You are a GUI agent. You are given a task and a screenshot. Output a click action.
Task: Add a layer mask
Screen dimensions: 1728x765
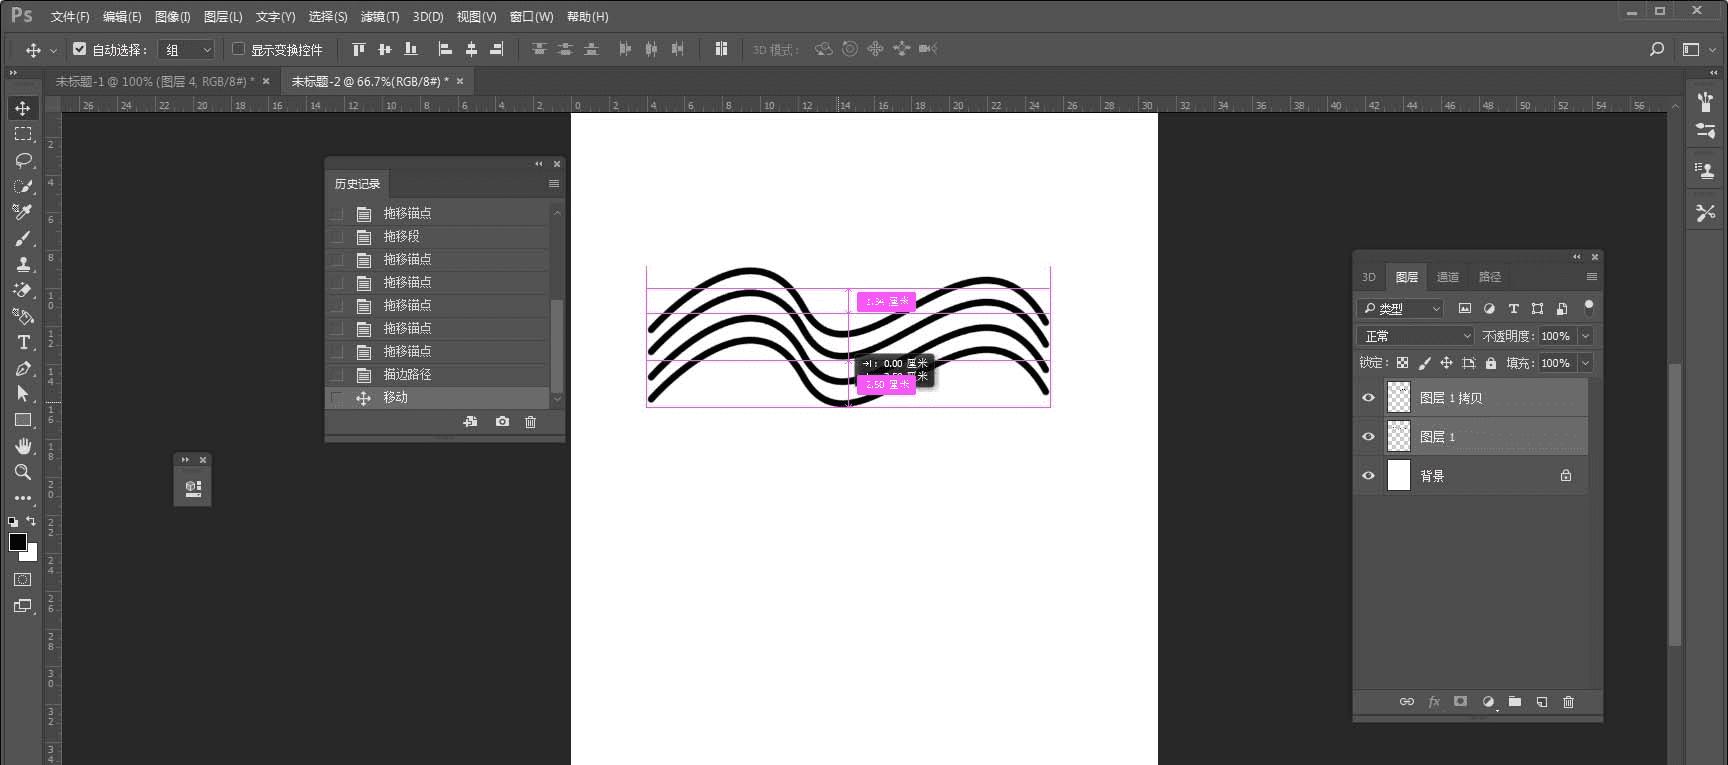click(1460, 702)
